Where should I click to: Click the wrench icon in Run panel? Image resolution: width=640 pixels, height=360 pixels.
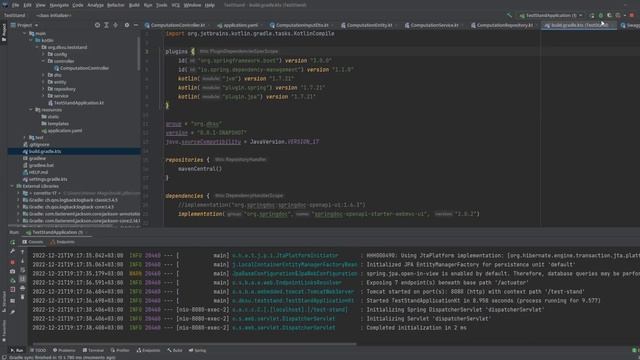pos(13,252)
